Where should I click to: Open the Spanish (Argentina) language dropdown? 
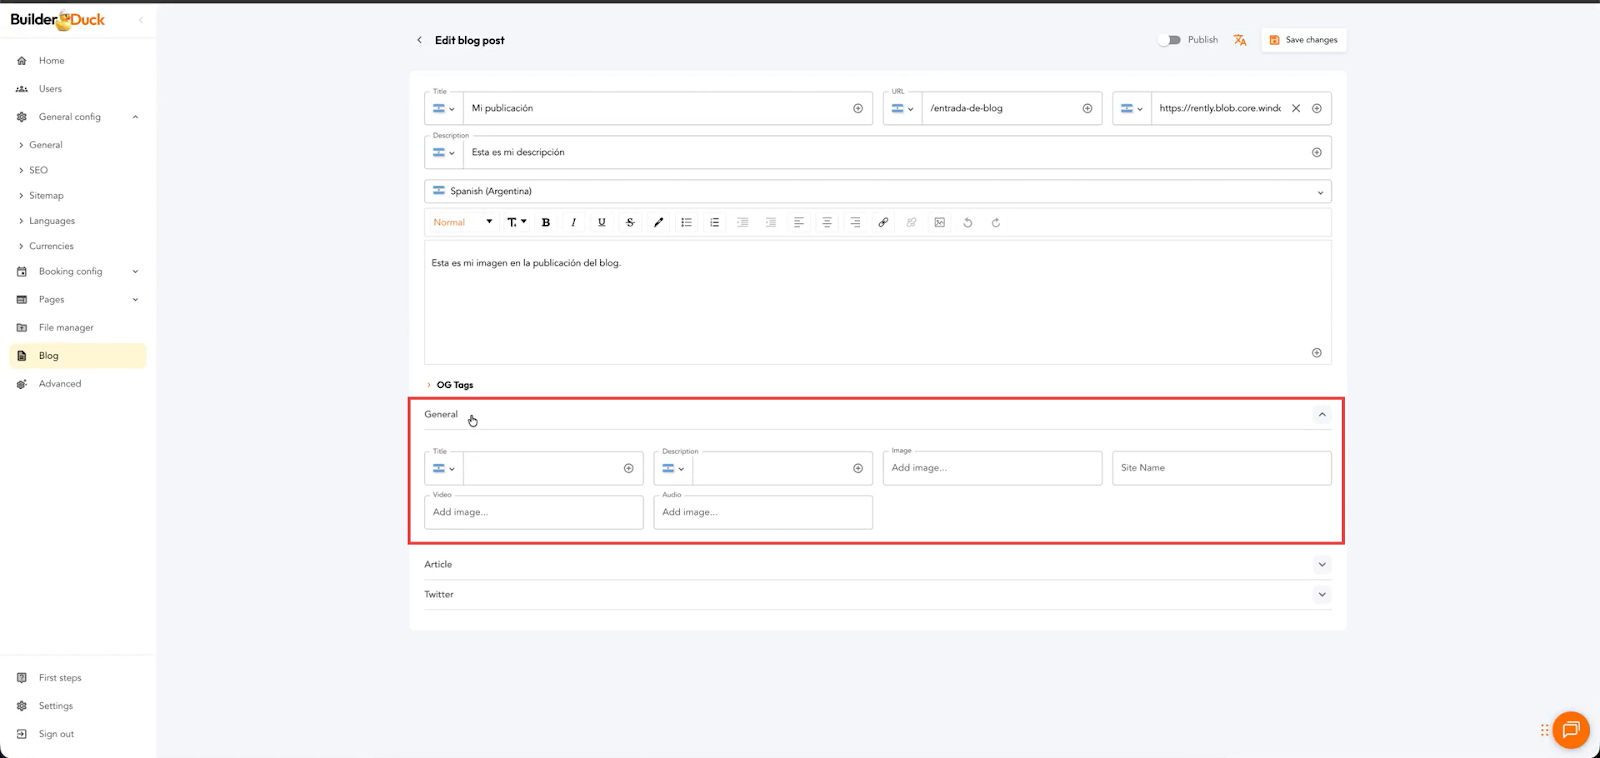click(877, 192)
